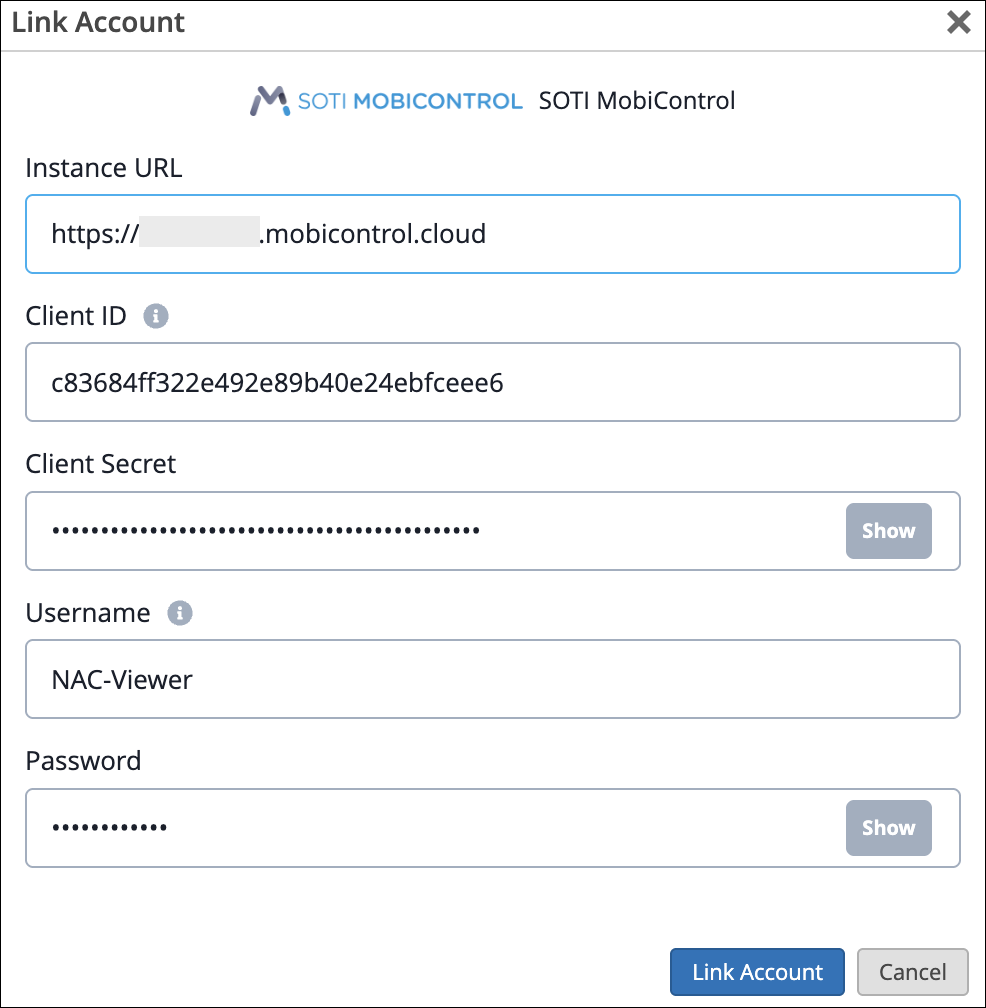Click the Client ID info icon
986x1008 pixels.
coord(155,317)
